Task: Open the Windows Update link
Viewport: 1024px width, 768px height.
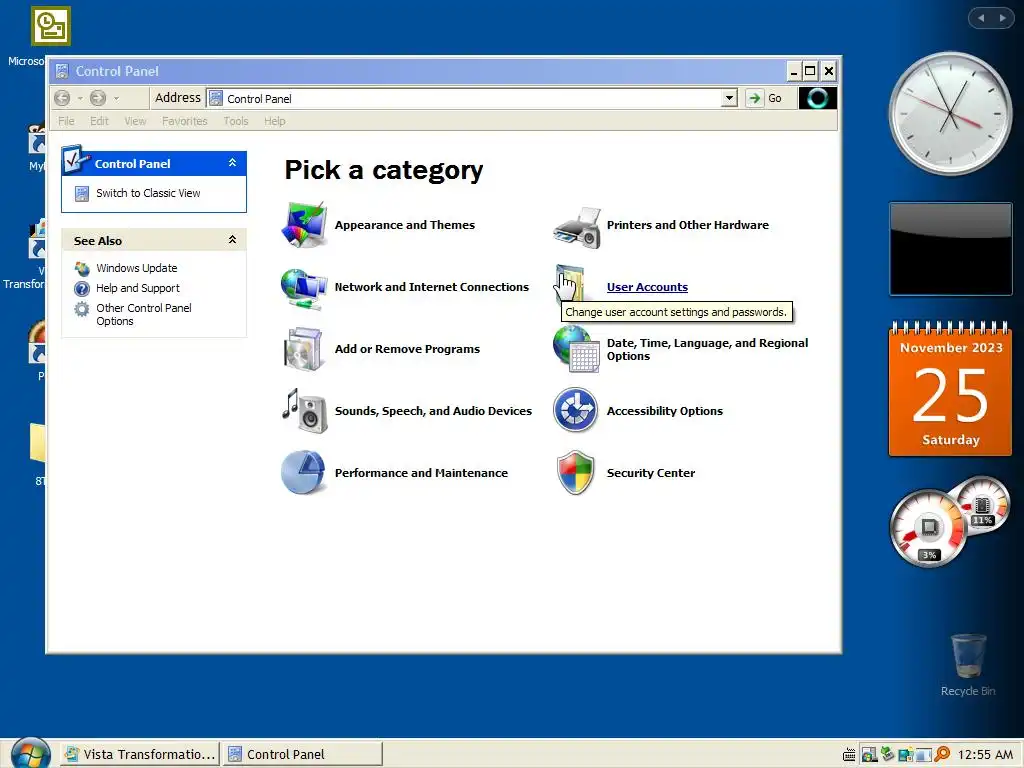Action: click(136, 268)
